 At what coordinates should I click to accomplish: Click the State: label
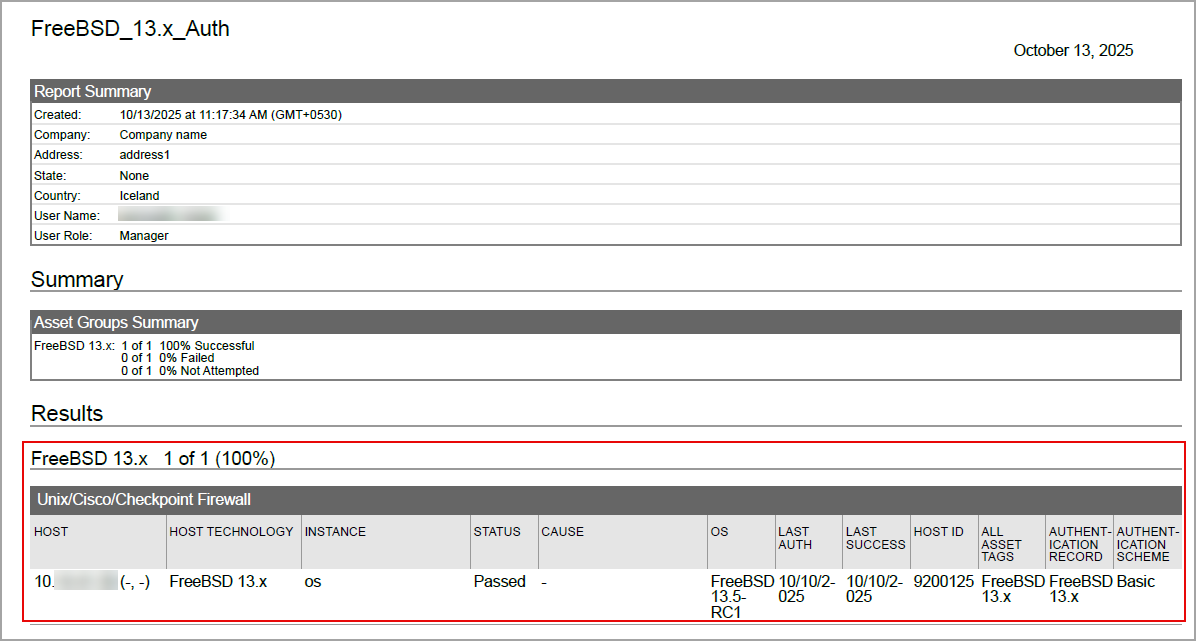pyautogui.click(x=50, y=176)
